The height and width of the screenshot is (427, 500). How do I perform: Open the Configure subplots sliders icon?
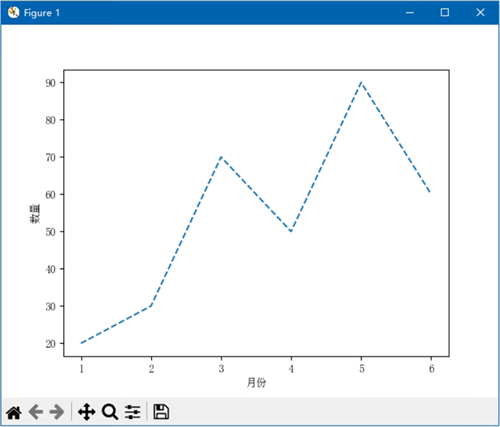coord(133,412)
